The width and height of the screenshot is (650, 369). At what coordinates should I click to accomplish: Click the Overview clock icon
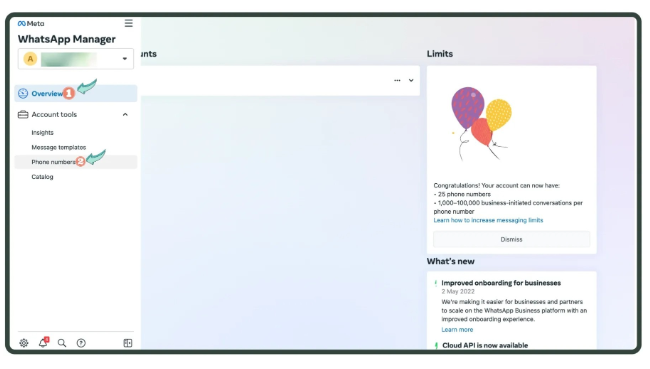[23, 94]
